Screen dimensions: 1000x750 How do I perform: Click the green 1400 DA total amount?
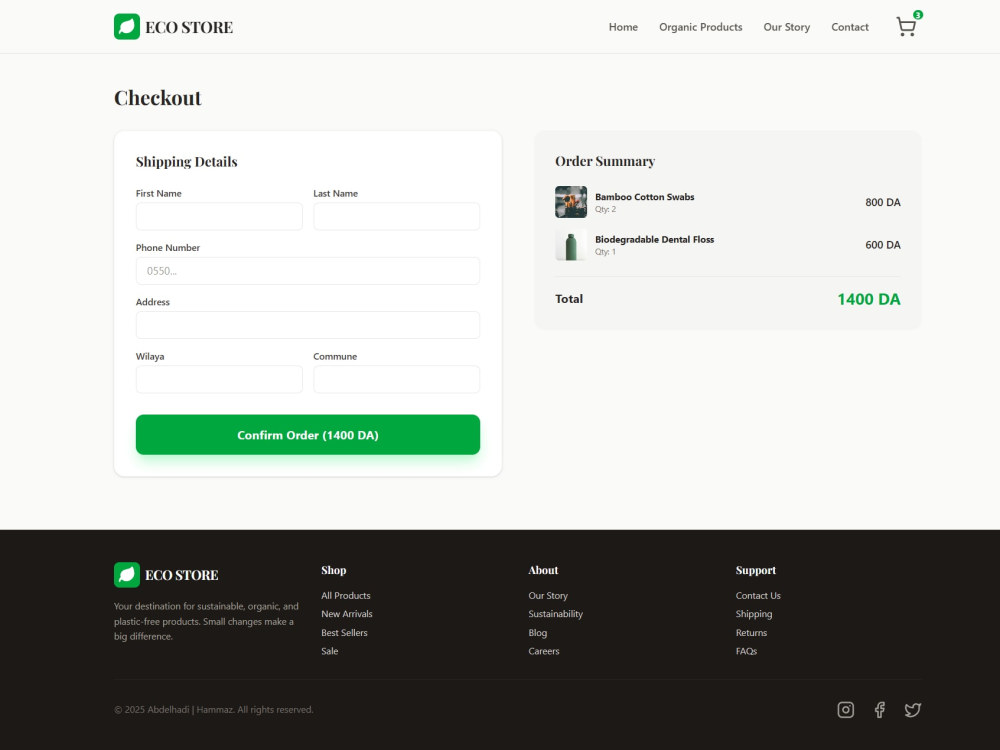pyautogui.click(x=869, y=299)
